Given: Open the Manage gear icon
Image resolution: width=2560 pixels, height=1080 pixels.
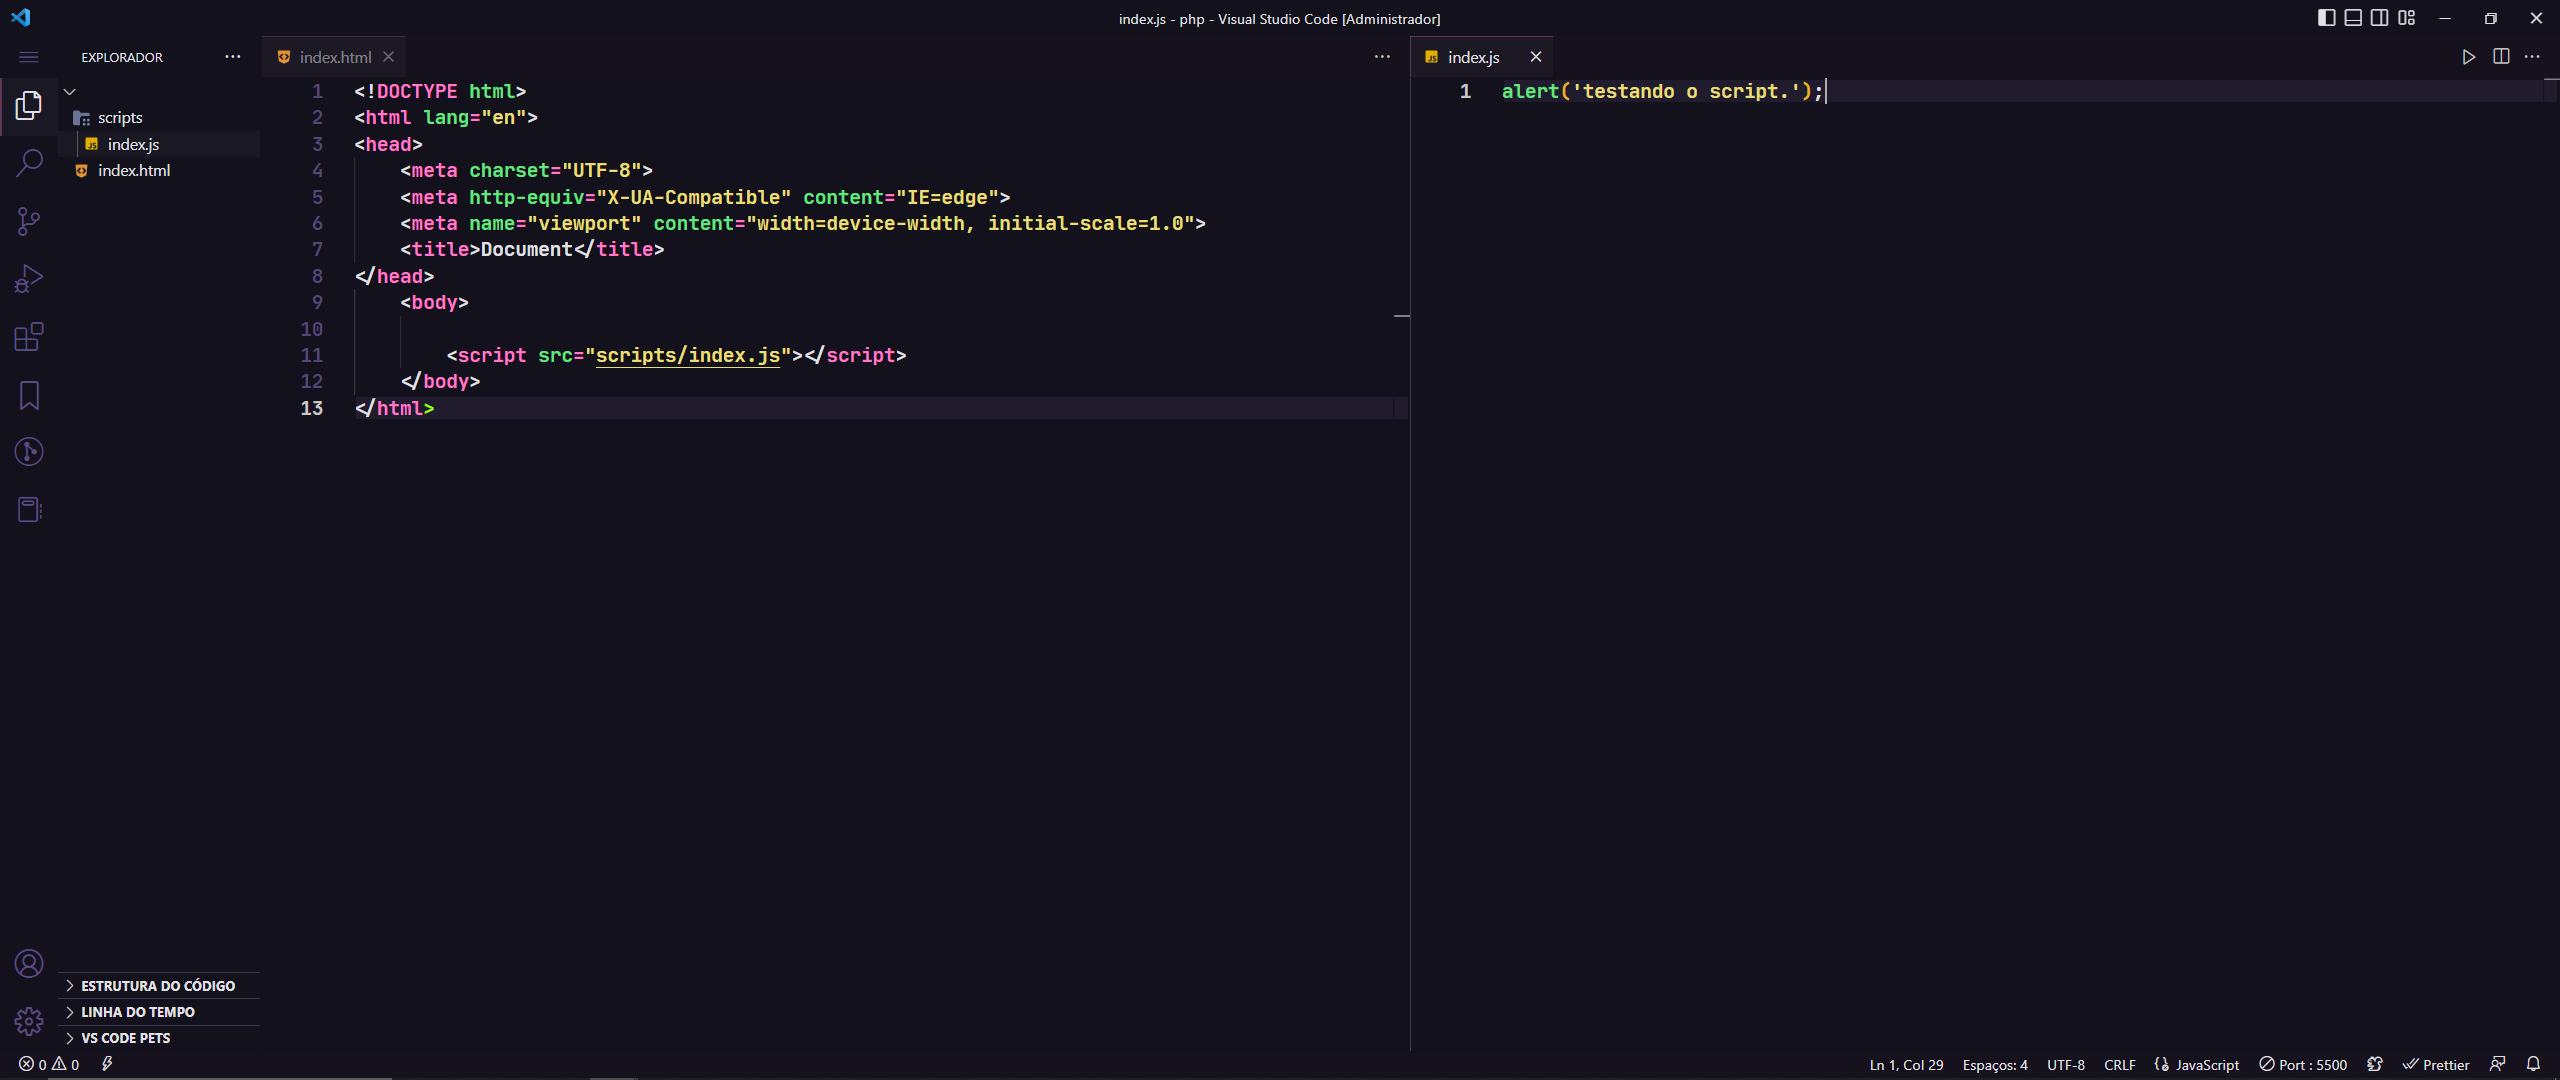Looking at the screenshot, I should (x=29, y=1022).
